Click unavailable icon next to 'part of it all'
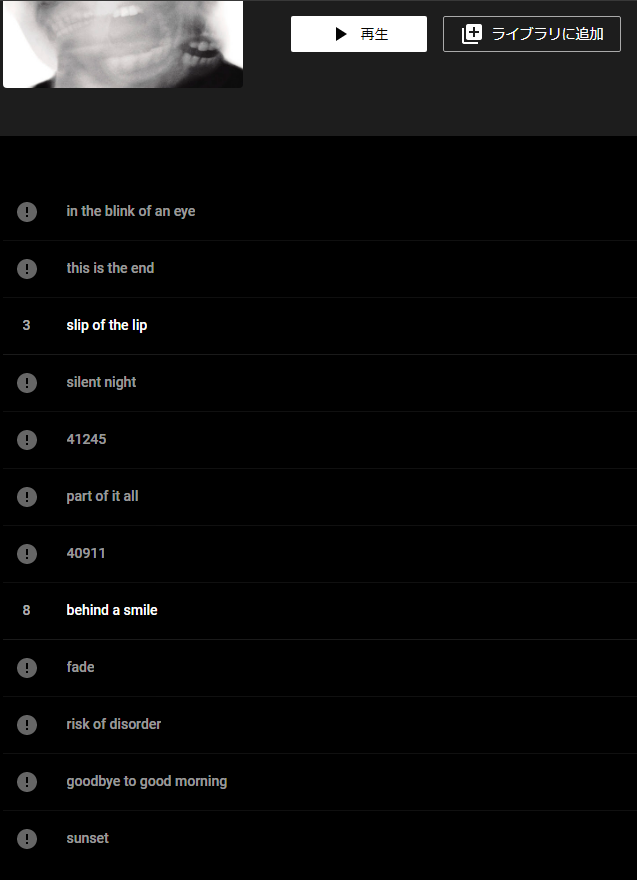637x880 pixels. coord(27,497)
